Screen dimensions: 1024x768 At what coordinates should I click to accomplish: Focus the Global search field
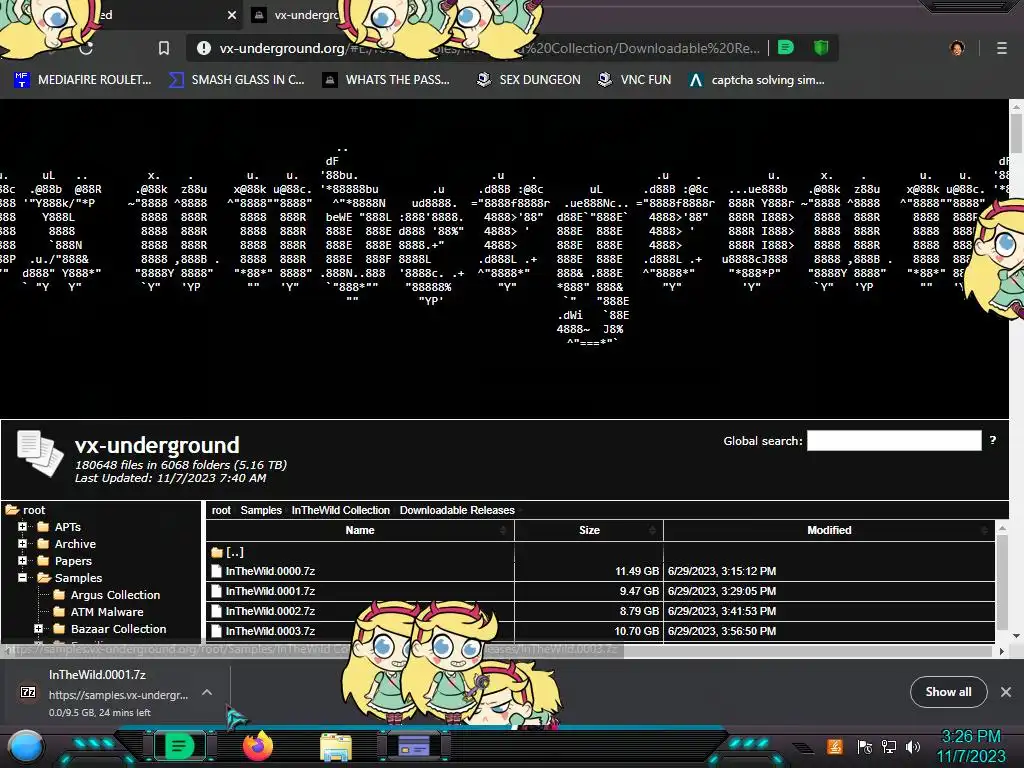coord(894,441)
